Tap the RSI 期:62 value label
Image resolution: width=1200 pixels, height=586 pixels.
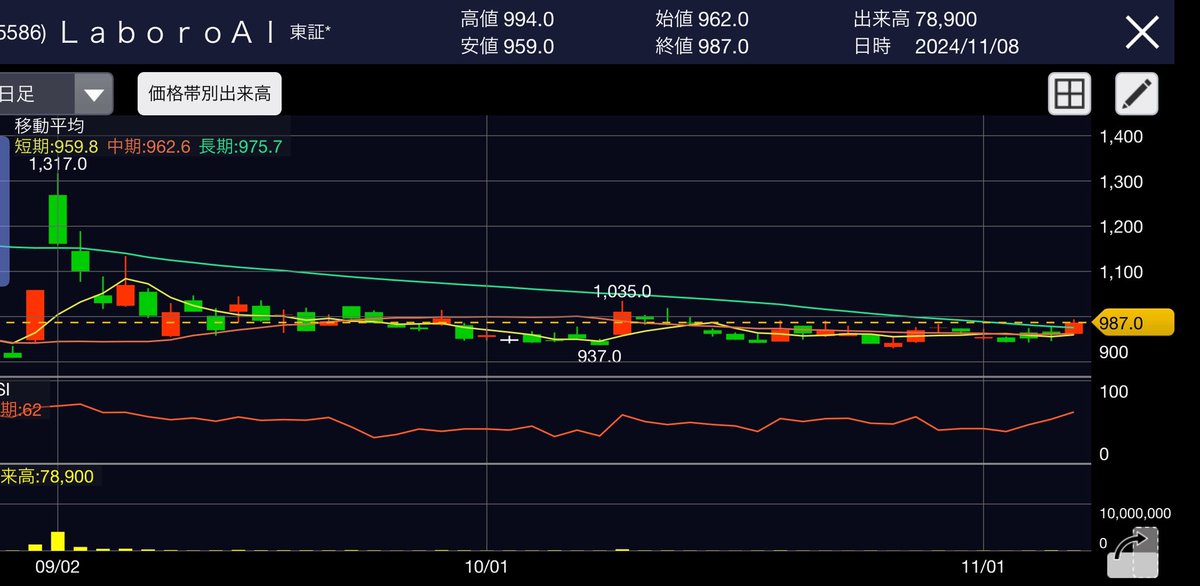pos(21,408)
